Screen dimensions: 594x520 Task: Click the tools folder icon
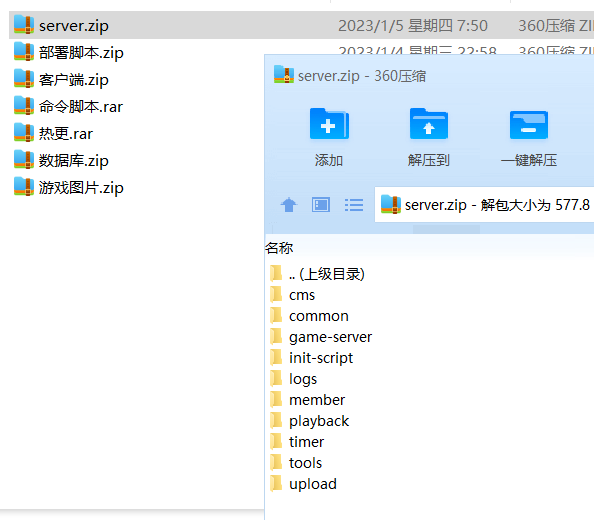[276, 462]
